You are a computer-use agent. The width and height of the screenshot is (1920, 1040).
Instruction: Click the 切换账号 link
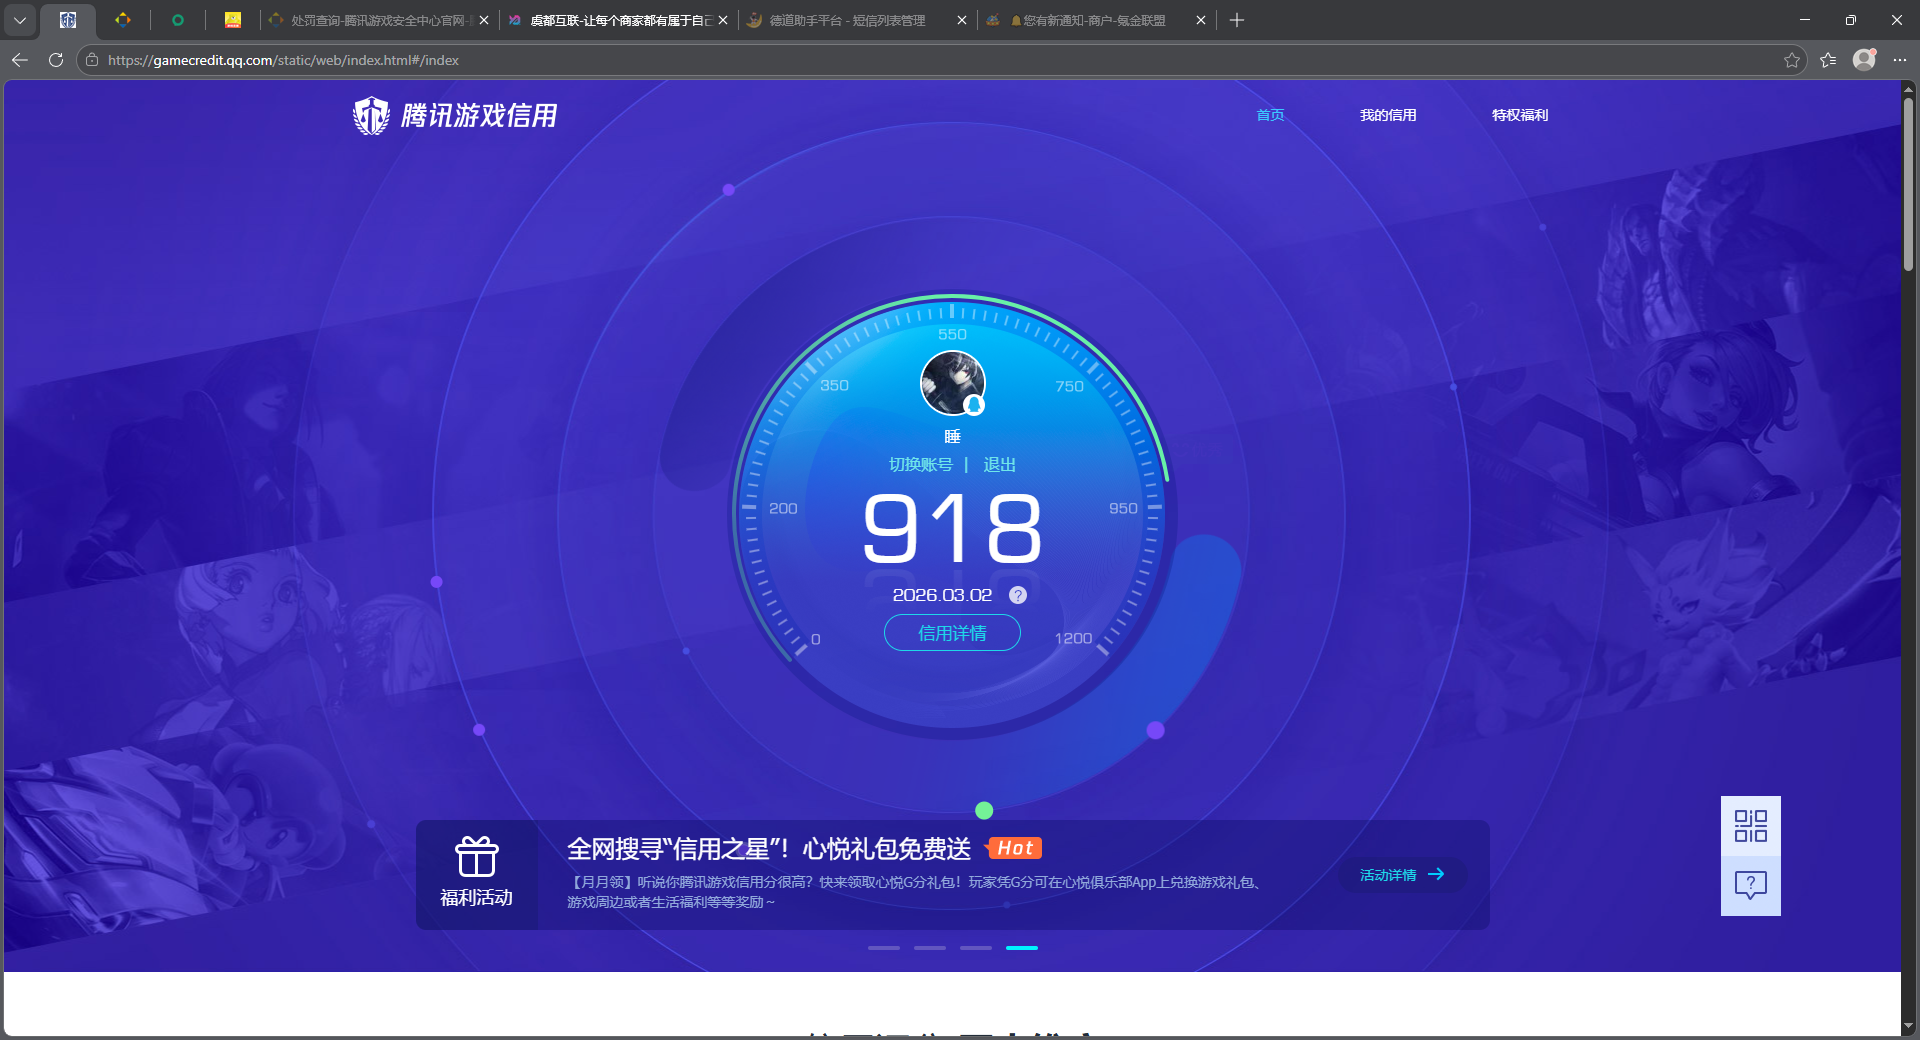(920, 465)
